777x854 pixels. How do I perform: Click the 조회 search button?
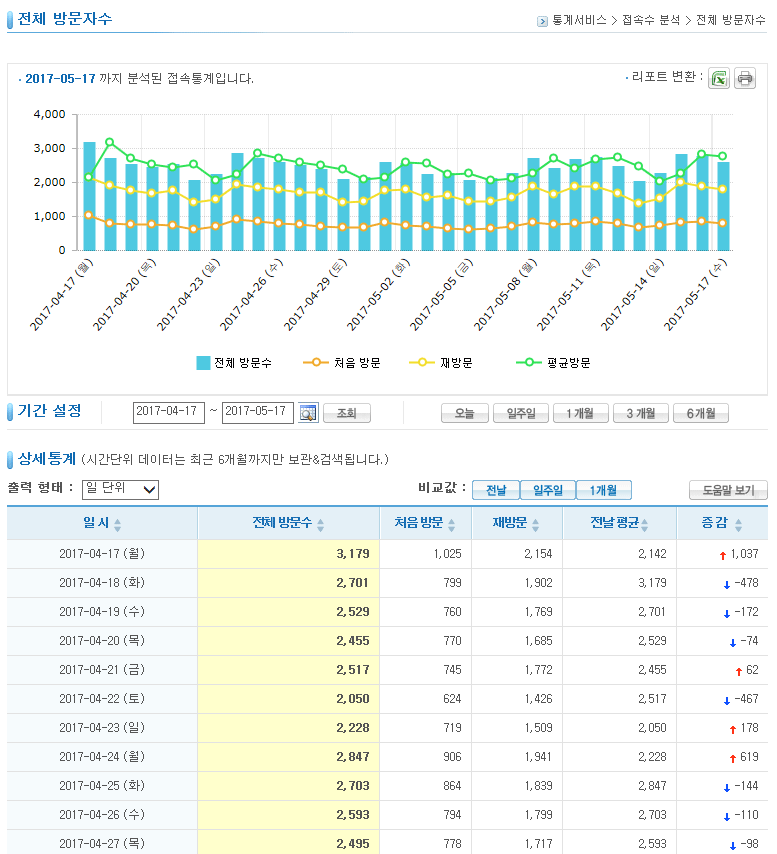coord(346,413)
